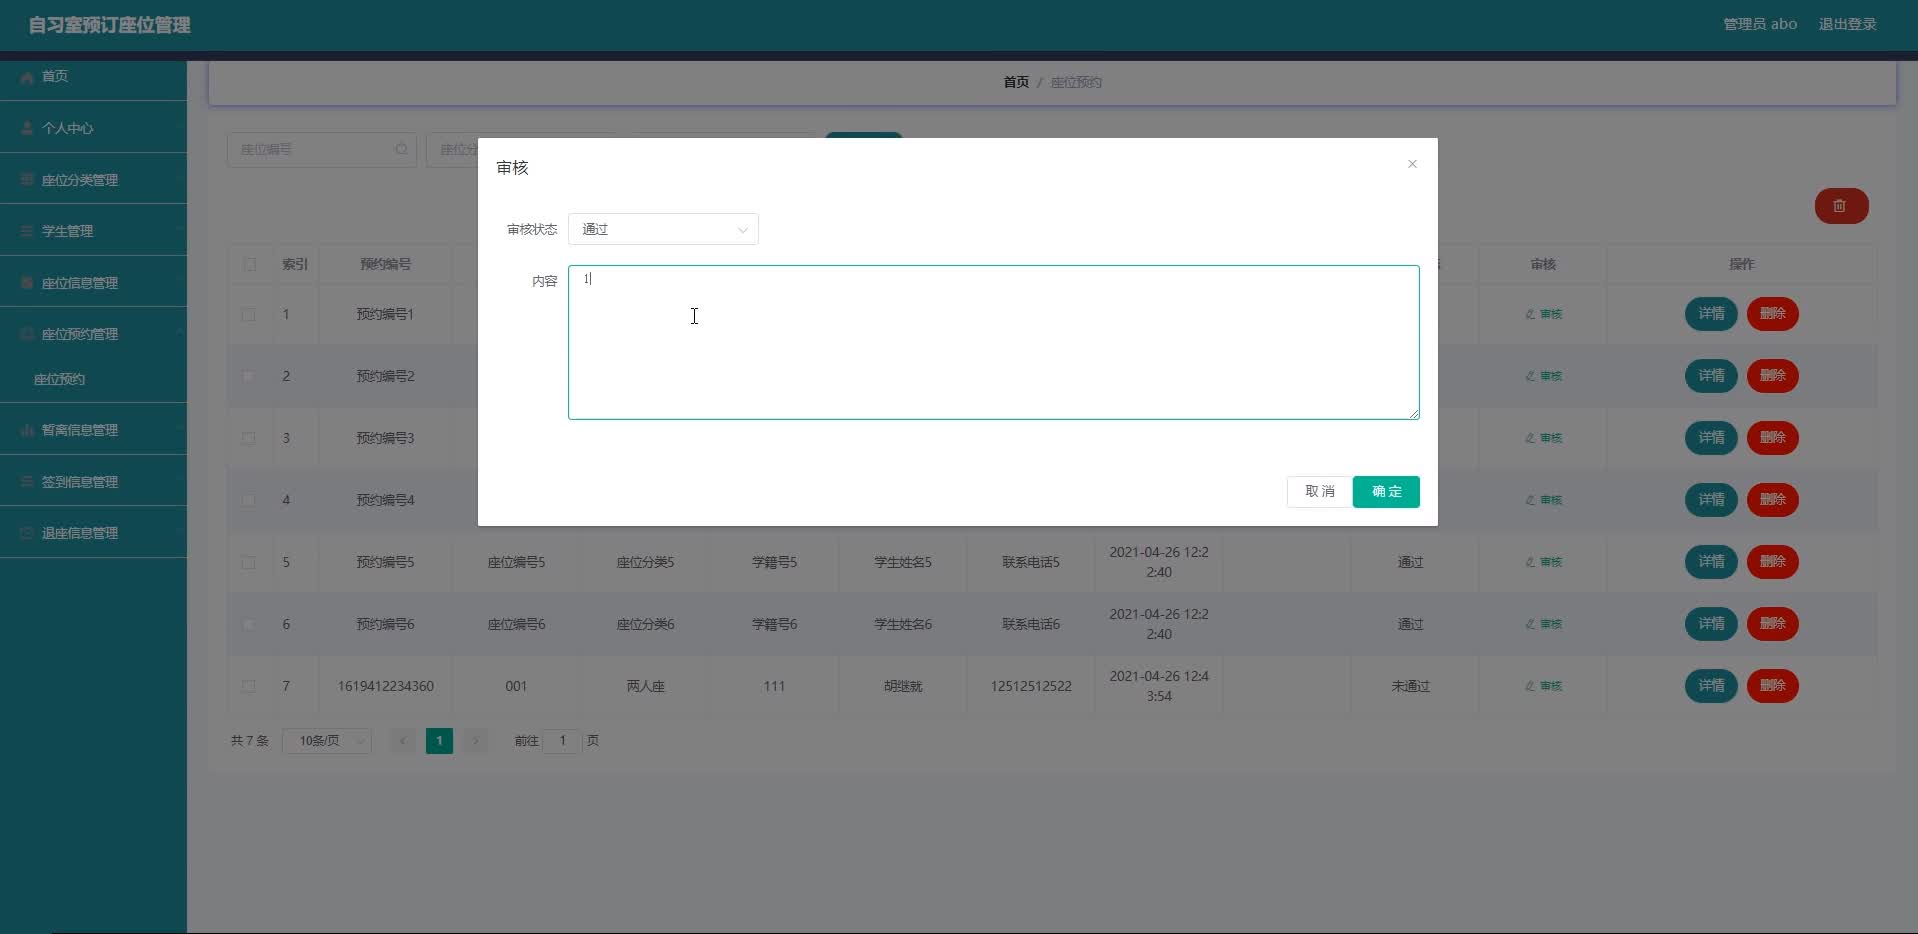Click 首页 in the breadcrumb
Screen dimensions: 1918x934
(1016, 82)
